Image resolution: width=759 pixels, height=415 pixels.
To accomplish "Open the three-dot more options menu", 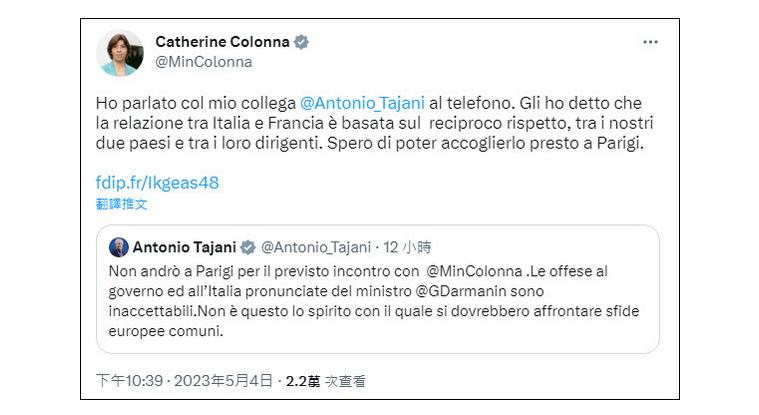I will click(x=650, y=42).
